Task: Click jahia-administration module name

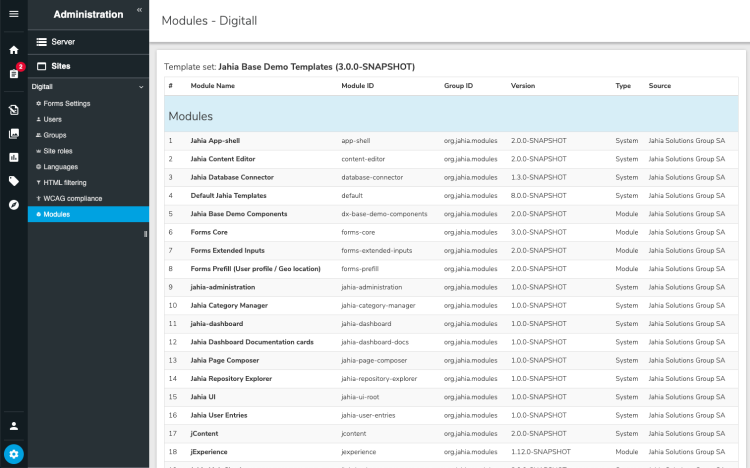Action: click(x=222, y=287)
